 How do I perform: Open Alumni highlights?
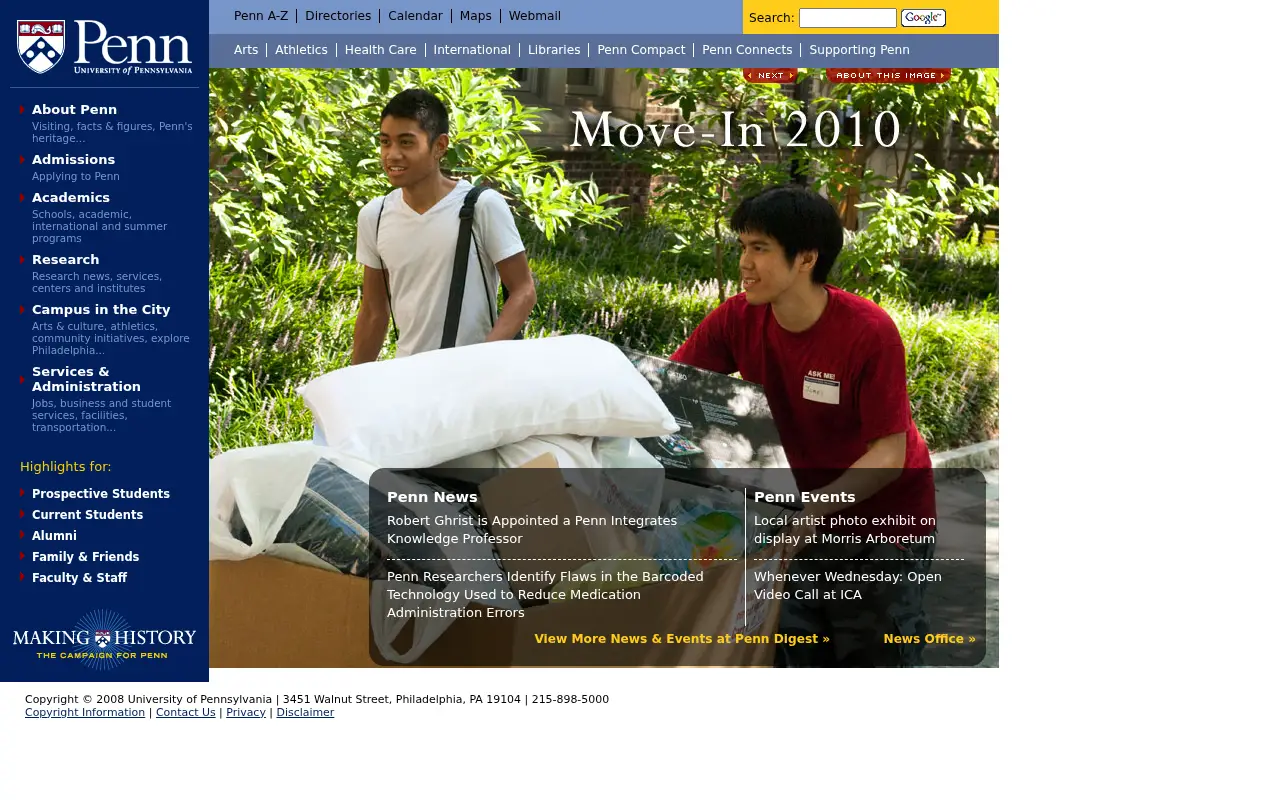(x=54, y=536)
